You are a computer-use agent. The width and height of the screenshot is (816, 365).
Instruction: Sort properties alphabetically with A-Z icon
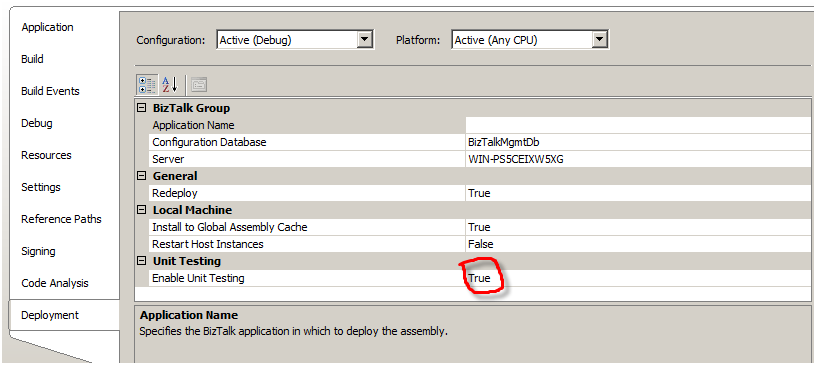(x=170, y=85)
